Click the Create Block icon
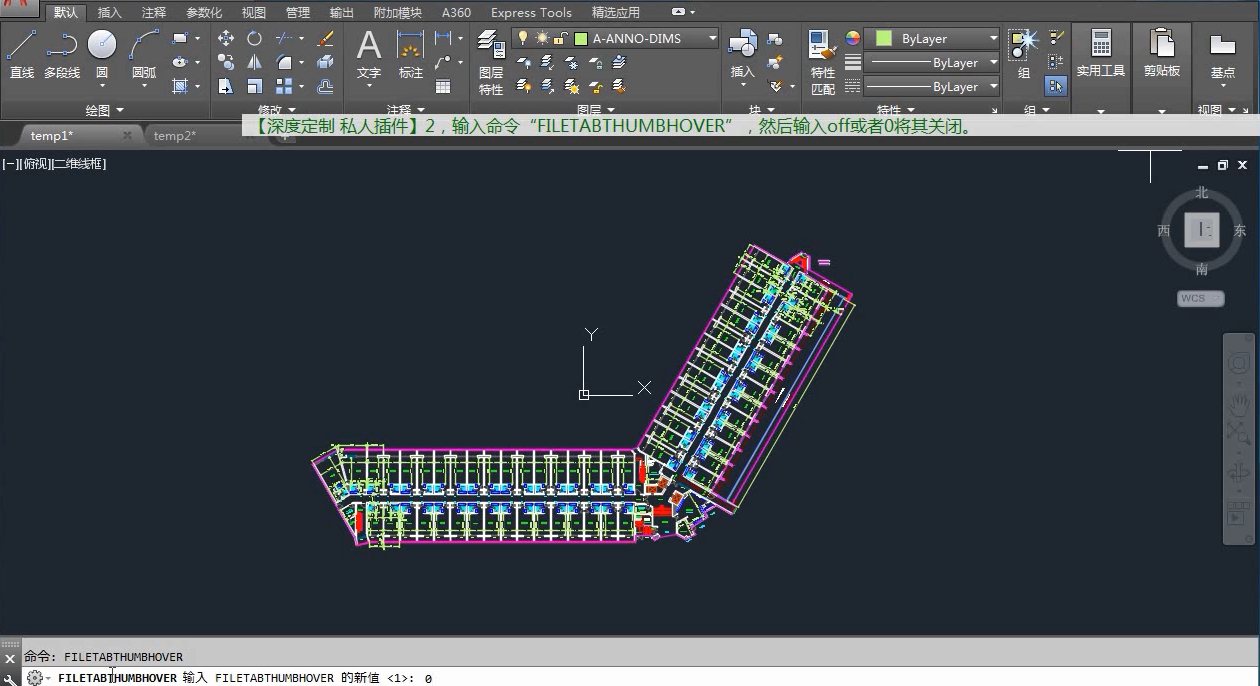The height and width of the screenshot is (686, 1260). coord(774,40)
